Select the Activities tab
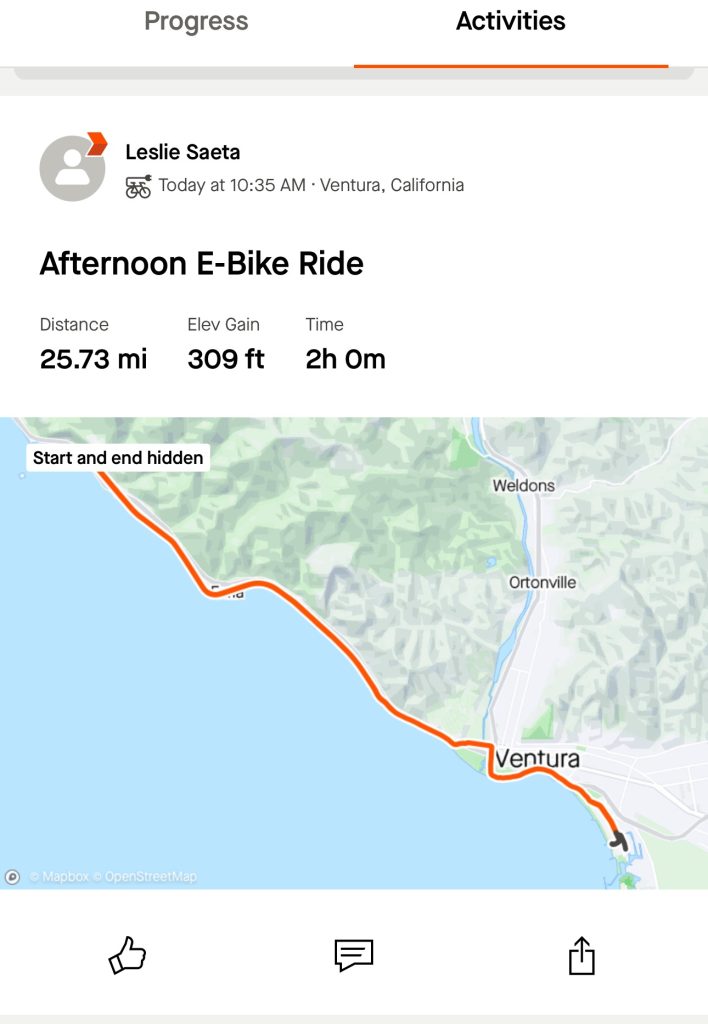This screenshot has height=1024, width=708. [510, 22]
